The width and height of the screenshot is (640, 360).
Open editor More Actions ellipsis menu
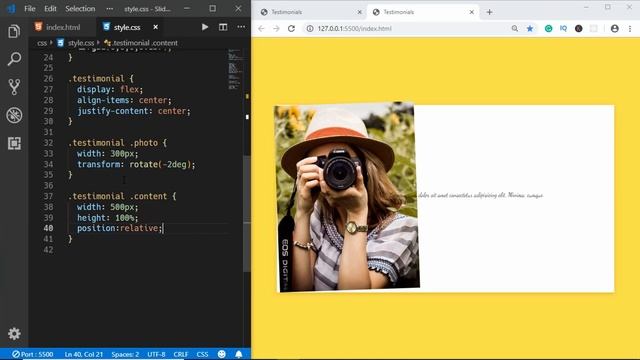click(x=241, y=27)
